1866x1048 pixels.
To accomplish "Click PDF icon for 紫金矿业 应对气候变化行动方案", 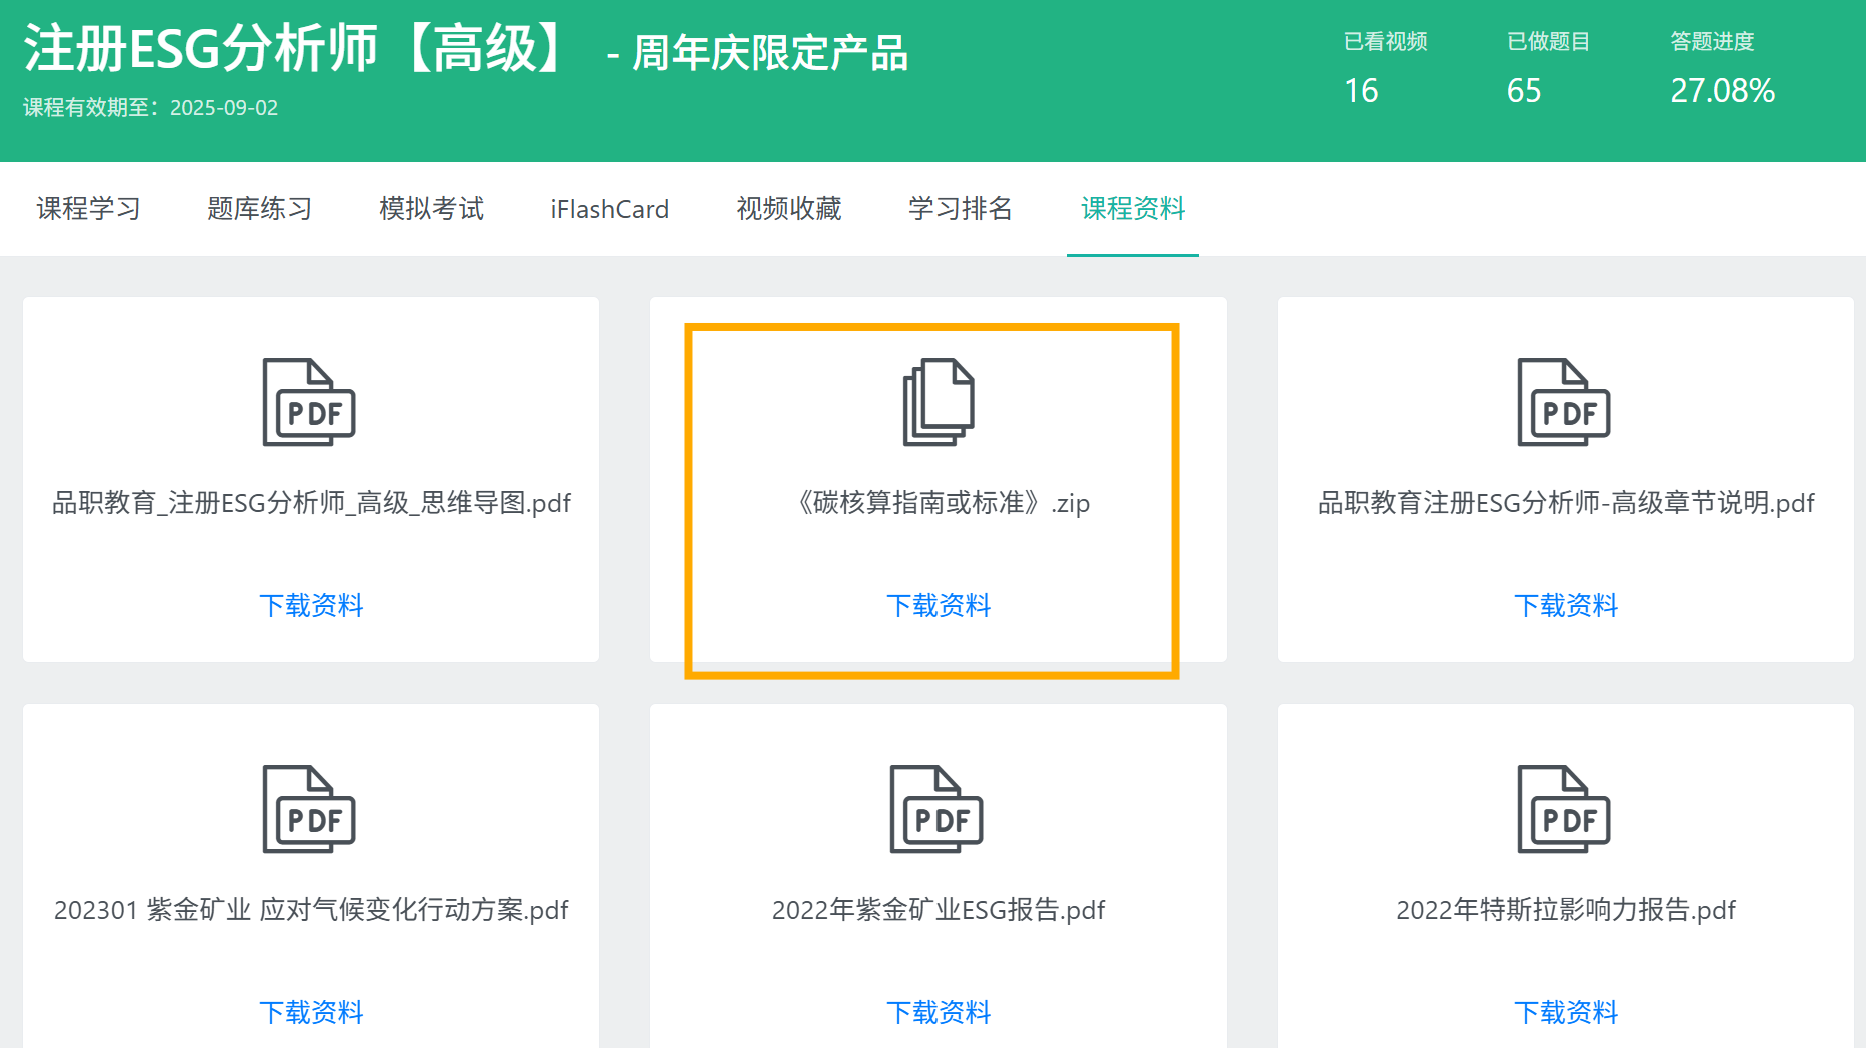I will point(309,809).
